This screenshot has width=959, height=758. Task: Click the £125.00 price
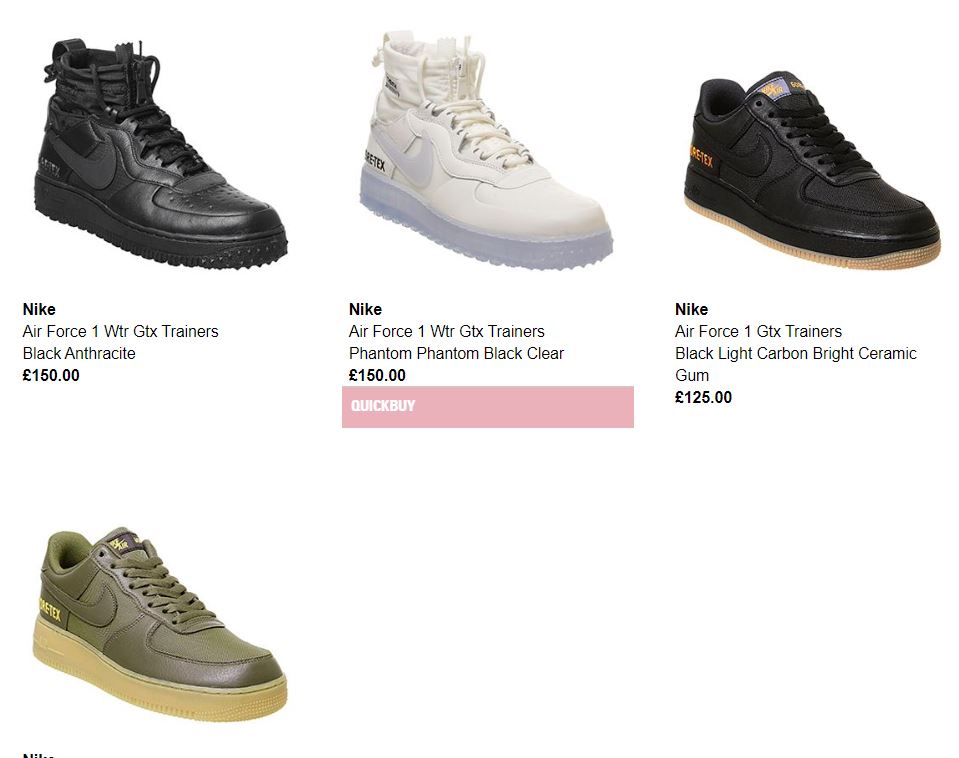703,397
